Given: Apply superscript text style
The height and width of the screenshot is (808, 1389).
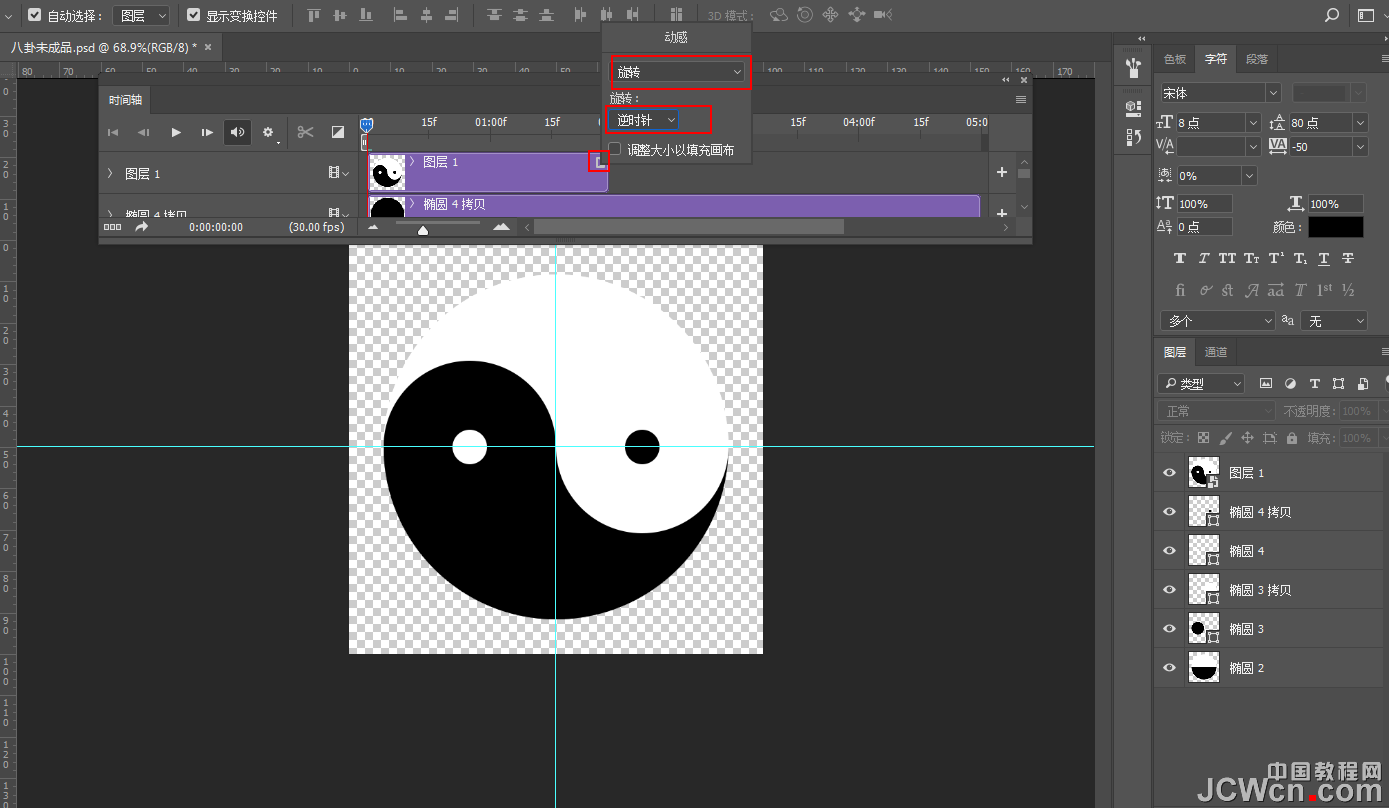Looking at the screenshot, I should coord(1276,258).
